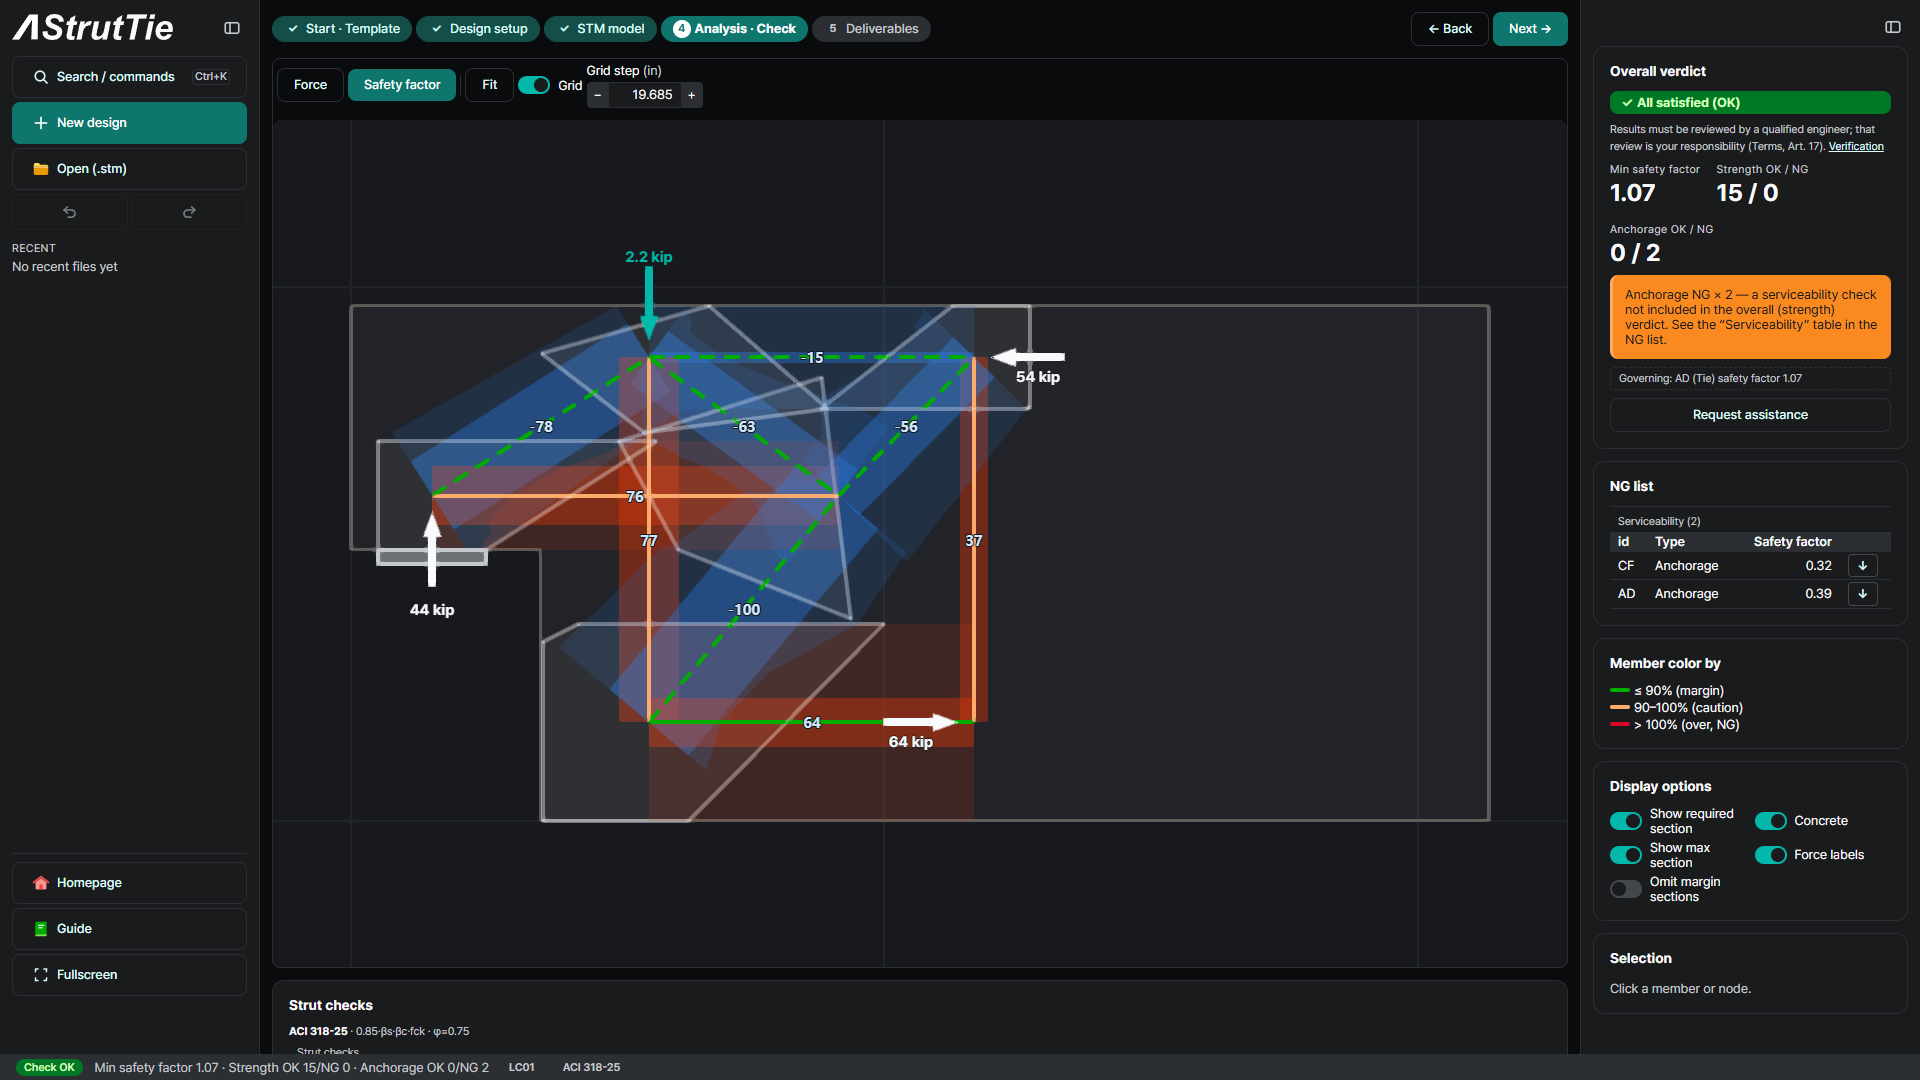Fit the model to view
The height and width of the screenshot is (1080, 1920).
pyautogui.click(x=489, y=85)
